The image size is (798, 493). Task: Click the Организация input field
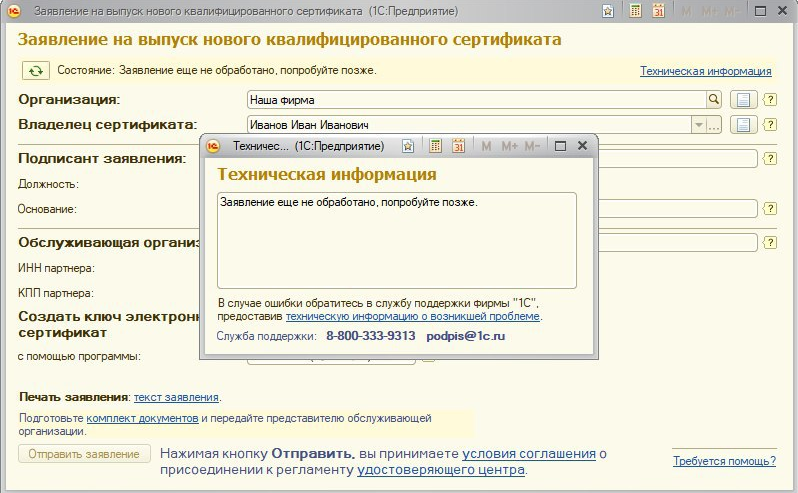476,100
